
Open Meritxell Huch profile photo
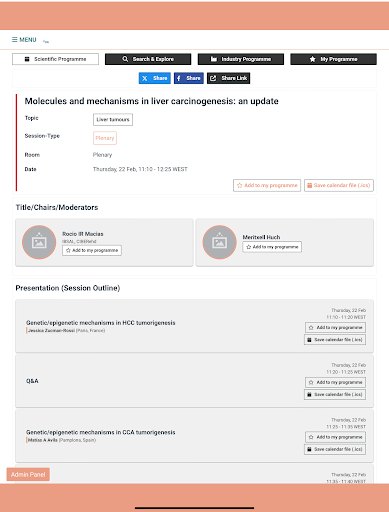219,242
